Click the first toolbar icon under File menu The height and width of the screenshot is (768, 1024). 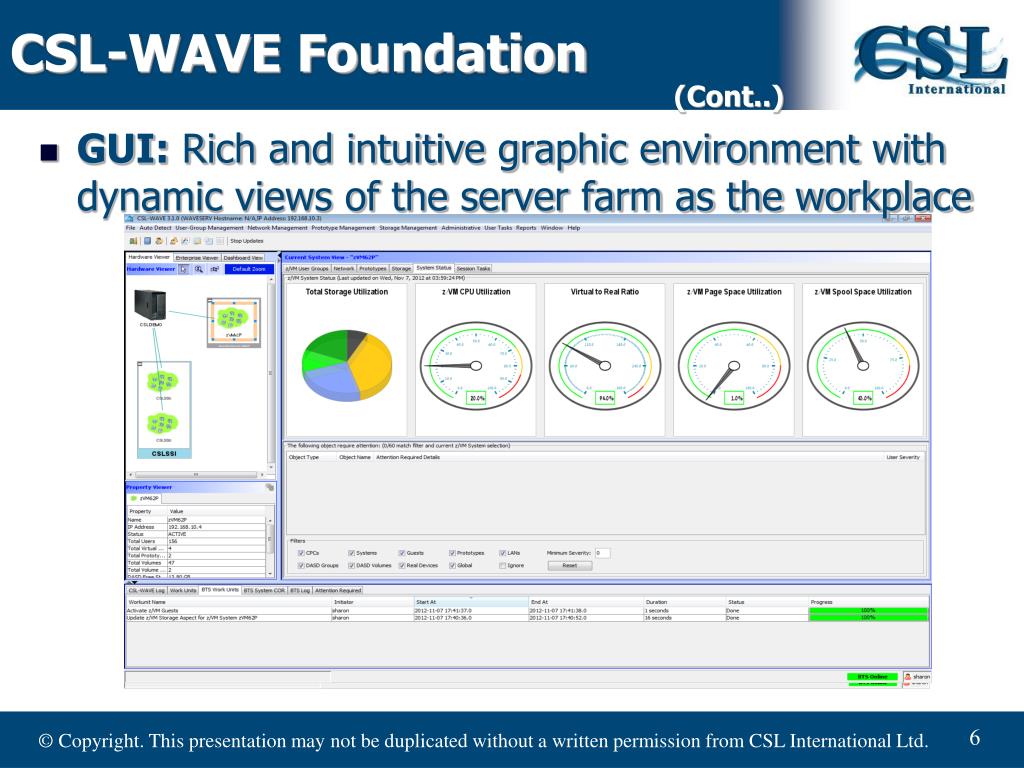133,241
